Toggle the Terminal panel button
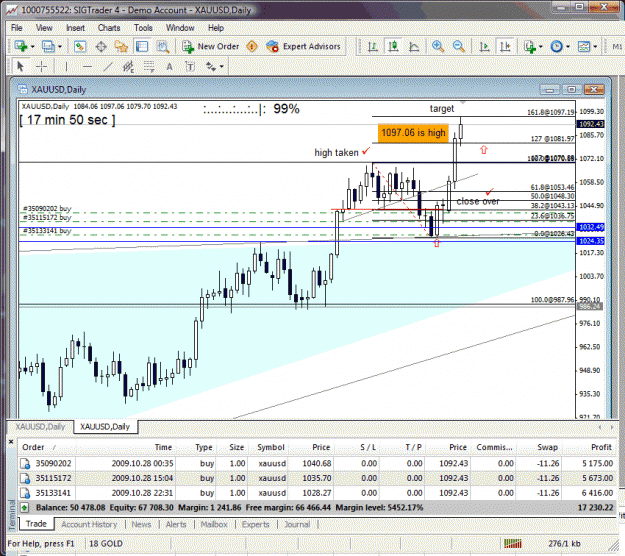Viewport: 625px width, 556px height. coord(142,47)
